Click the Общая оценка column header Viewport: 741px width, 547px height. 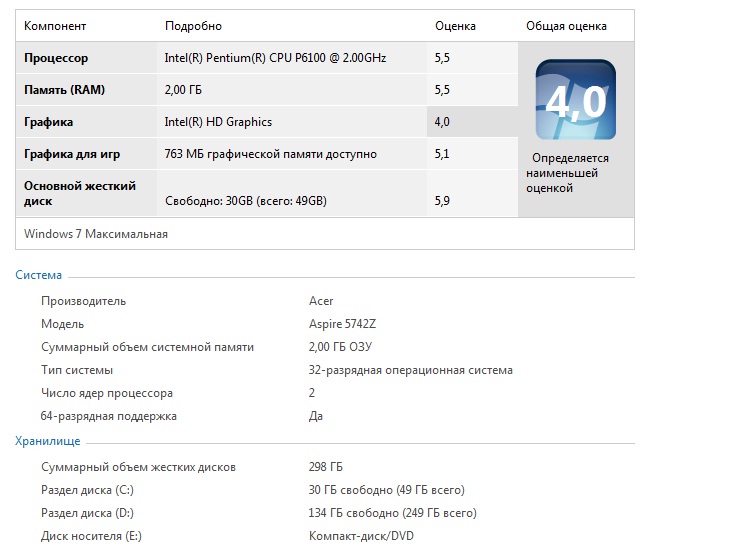click(566, 26)
